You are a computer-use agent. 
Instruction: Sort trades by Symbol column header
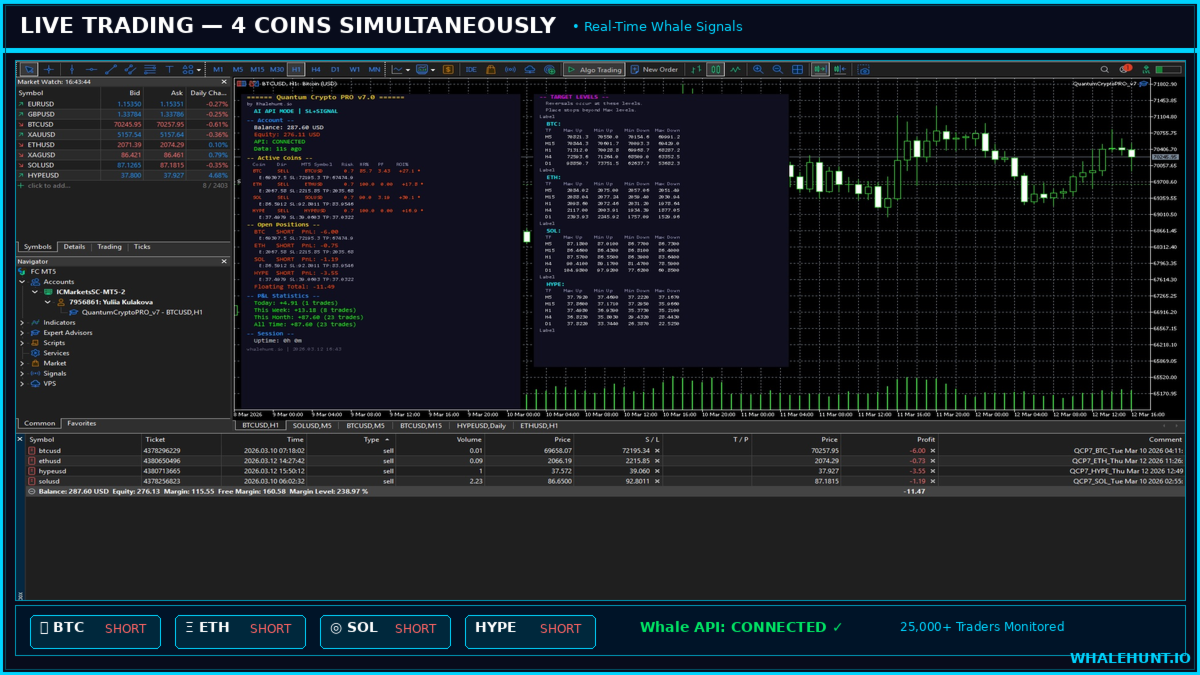click(x=42, y=439)
